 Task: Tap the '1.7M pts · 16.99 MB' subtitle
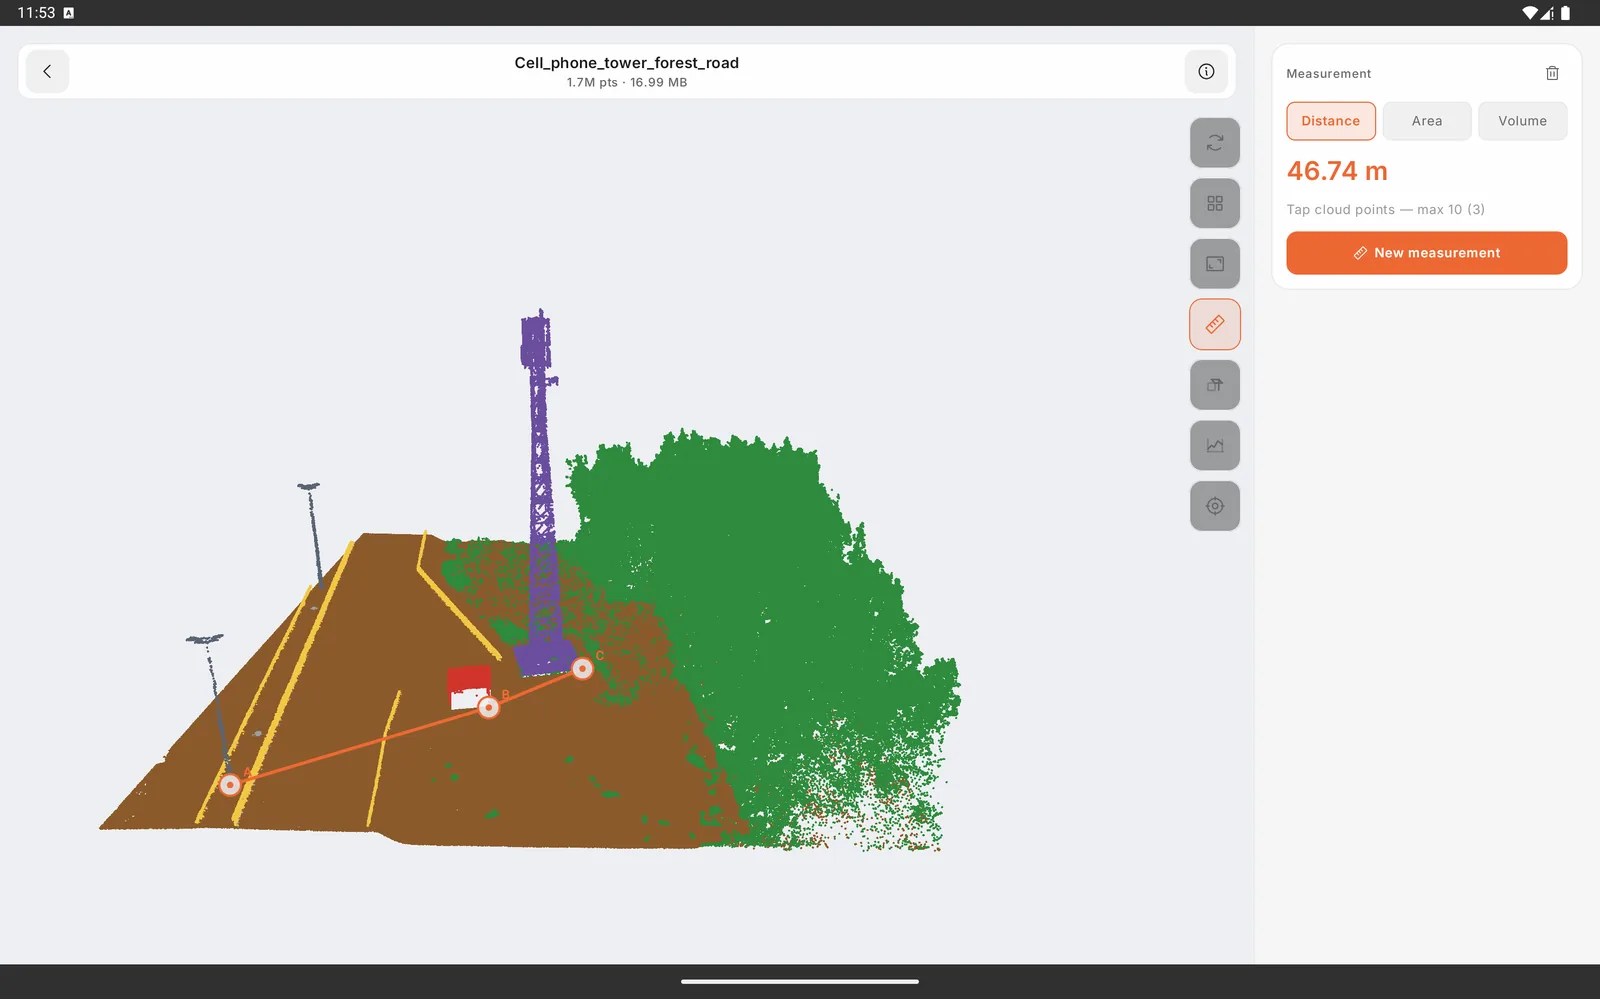(627, 82)
